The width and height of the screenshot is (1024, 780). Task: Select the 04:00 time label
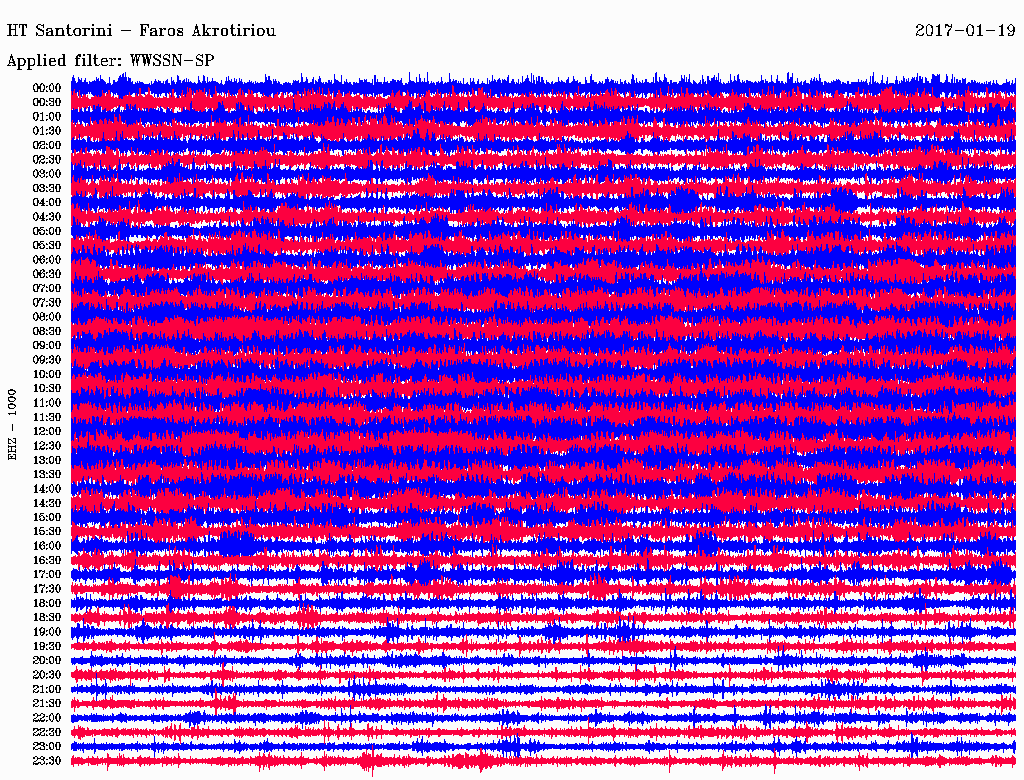point(47,203)
